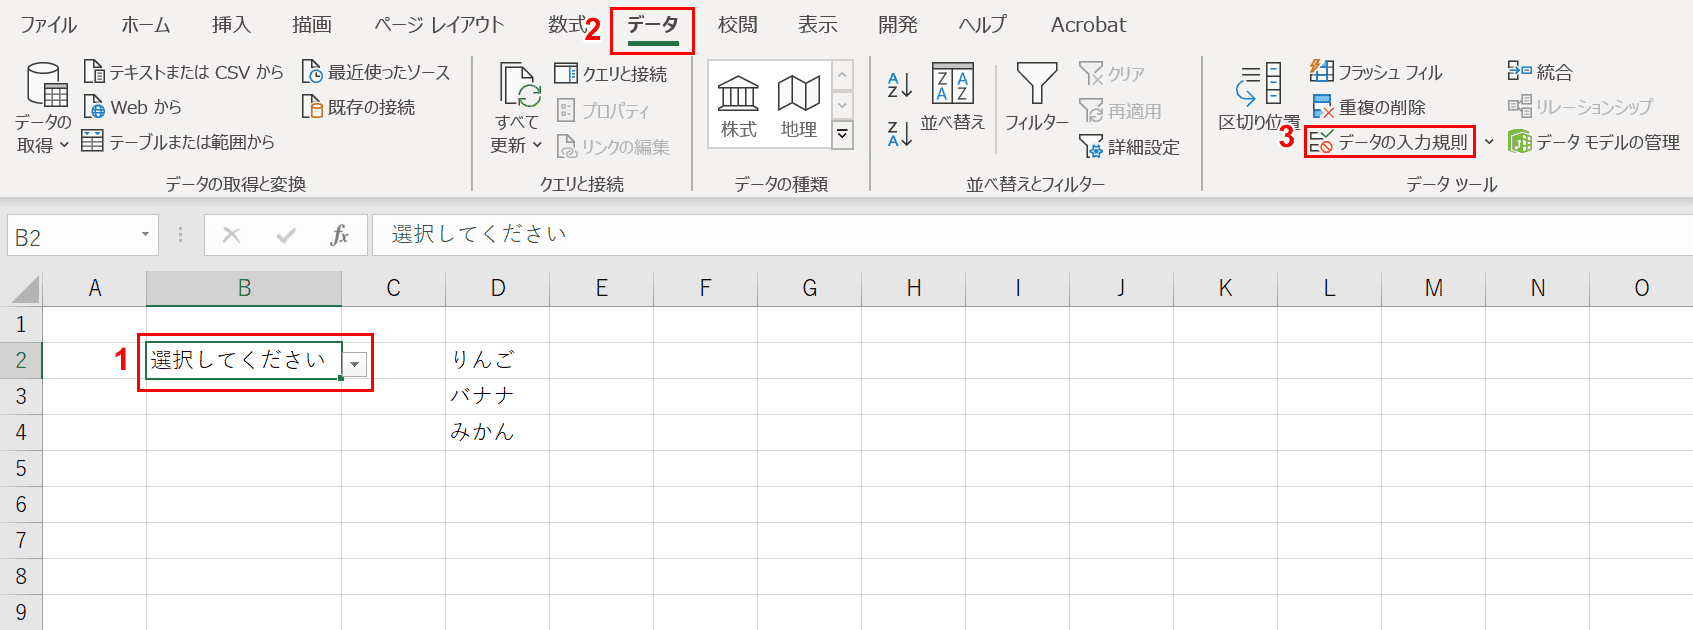
Task: Click the クリア filter icon
Action: [1090, 73]
